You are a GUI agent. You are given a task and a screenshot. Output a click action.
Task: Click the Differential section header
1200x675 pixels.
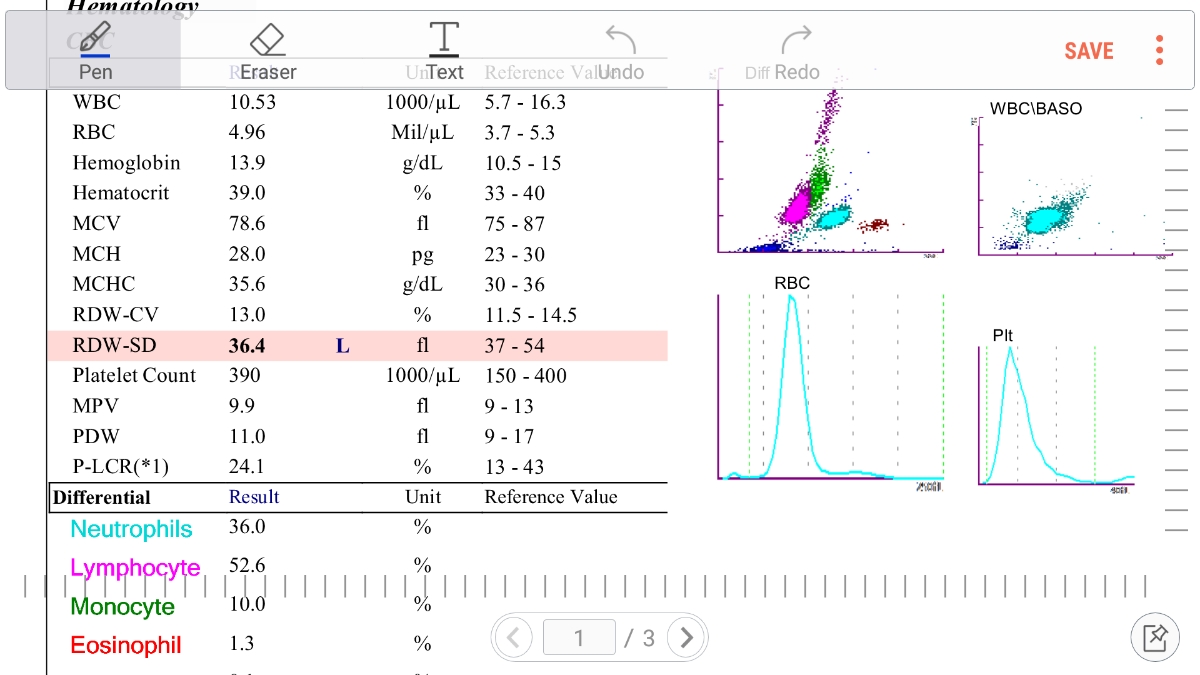[x=102, y=497]
